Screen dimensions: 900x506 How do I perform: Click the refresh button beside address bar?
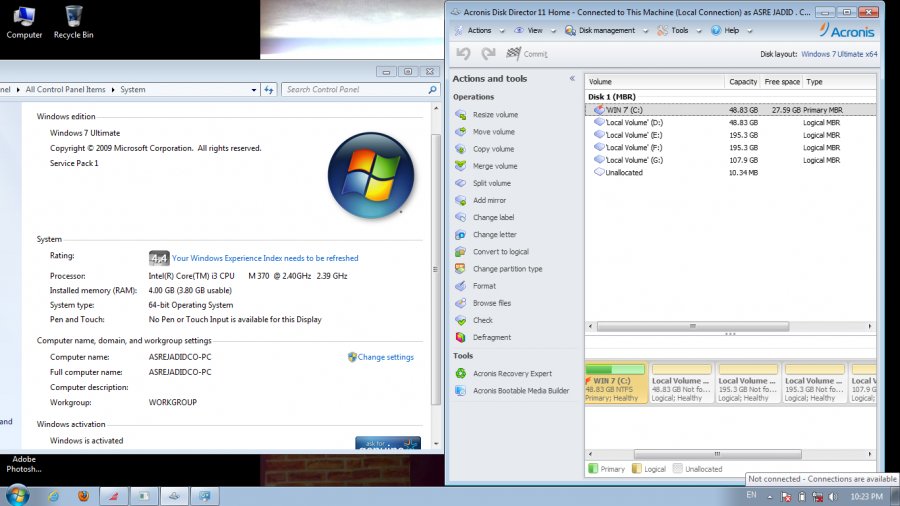click(269, 89)
